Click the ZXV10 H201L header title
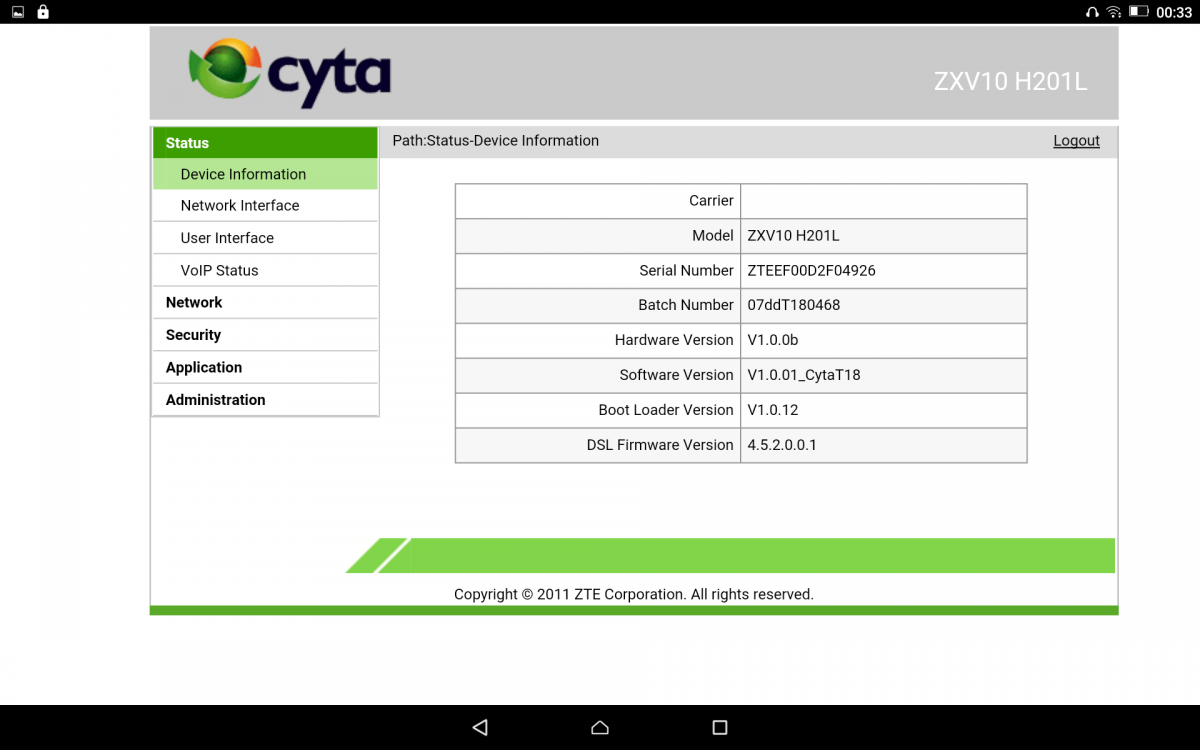The width and height of the screenshot is (1200, 750). tap(1010, 82)
